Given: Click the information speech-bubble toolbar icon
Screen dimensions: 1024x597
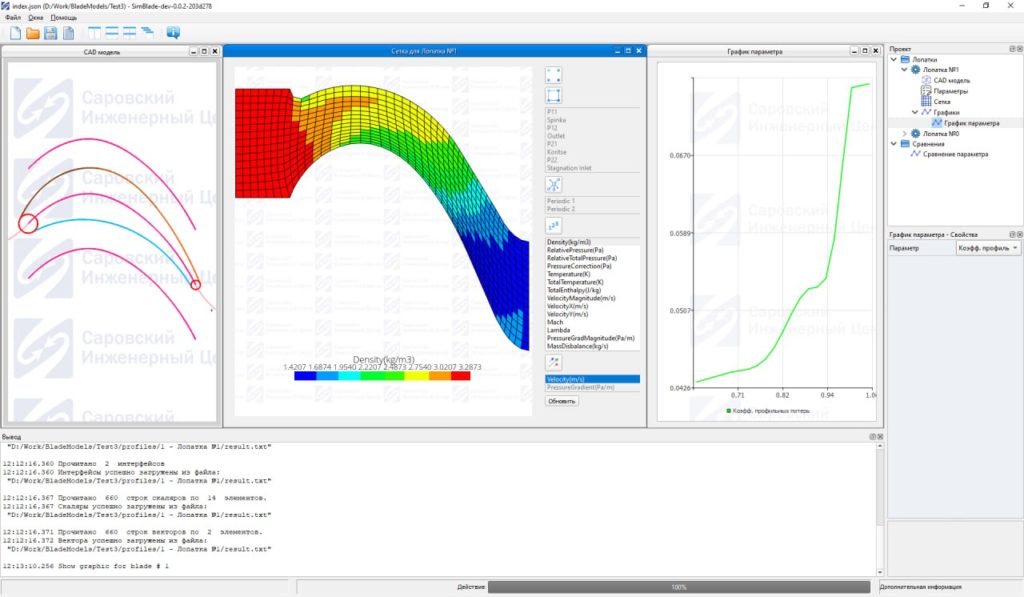Looking at the screenshot, I should 173,33.
